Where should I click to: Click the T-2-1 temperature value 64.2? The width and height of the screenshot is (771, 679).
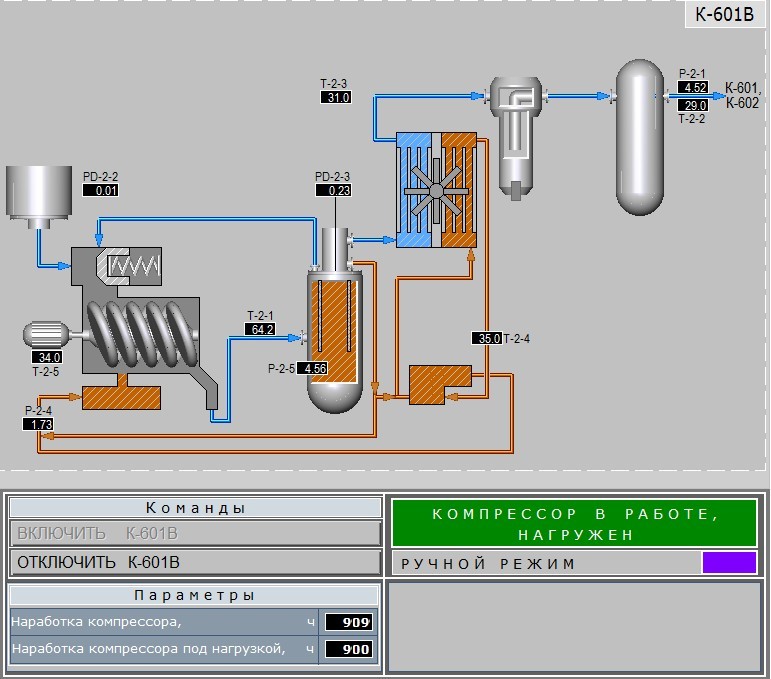point(260,329)
